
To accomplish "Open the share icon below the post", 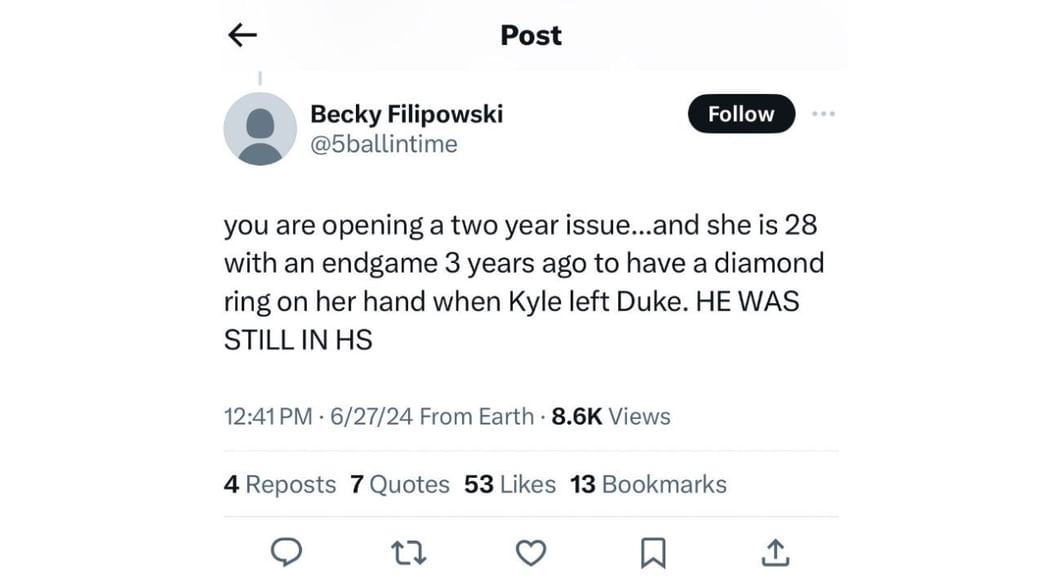I will click(775, 552).
